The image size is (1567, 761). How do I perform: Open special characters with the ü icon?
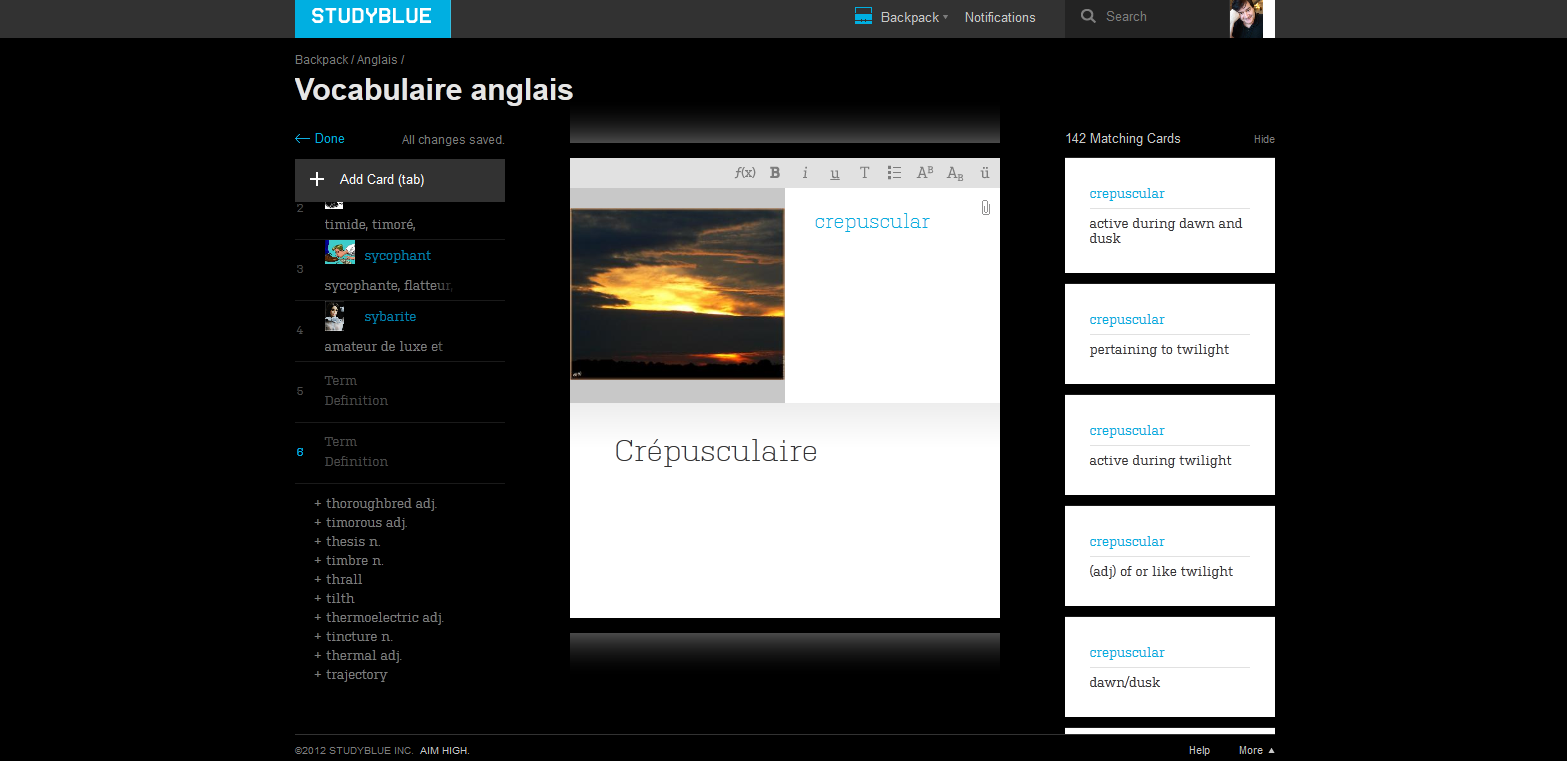point(984,172)
